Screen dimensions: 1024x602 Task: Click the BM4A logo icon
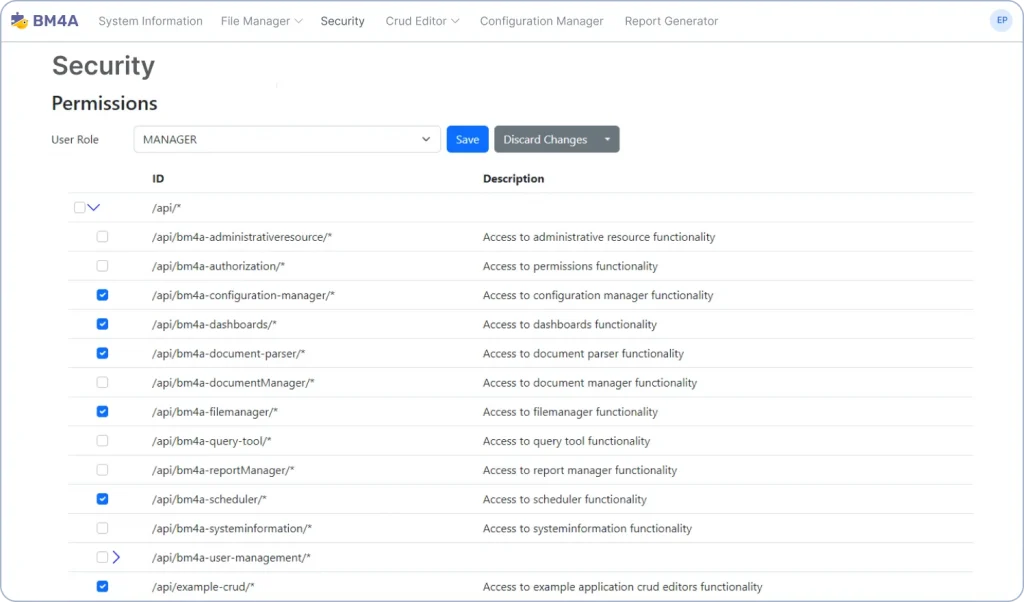pyautogui.click(x=20, y=20)
